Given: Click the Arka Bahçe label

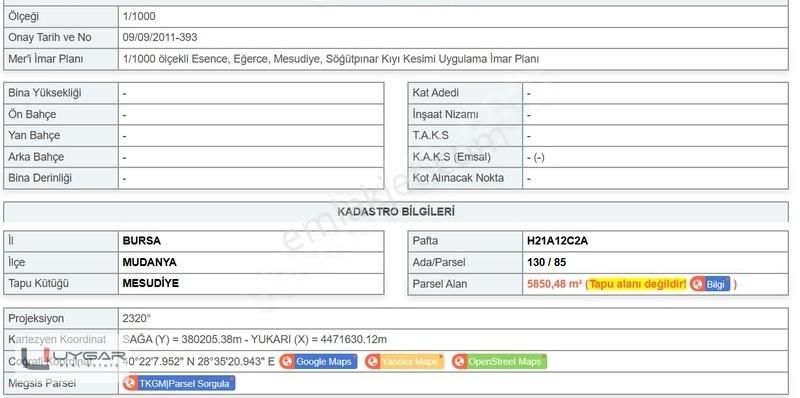Looking at the screenshot, I should coord(36,157).
